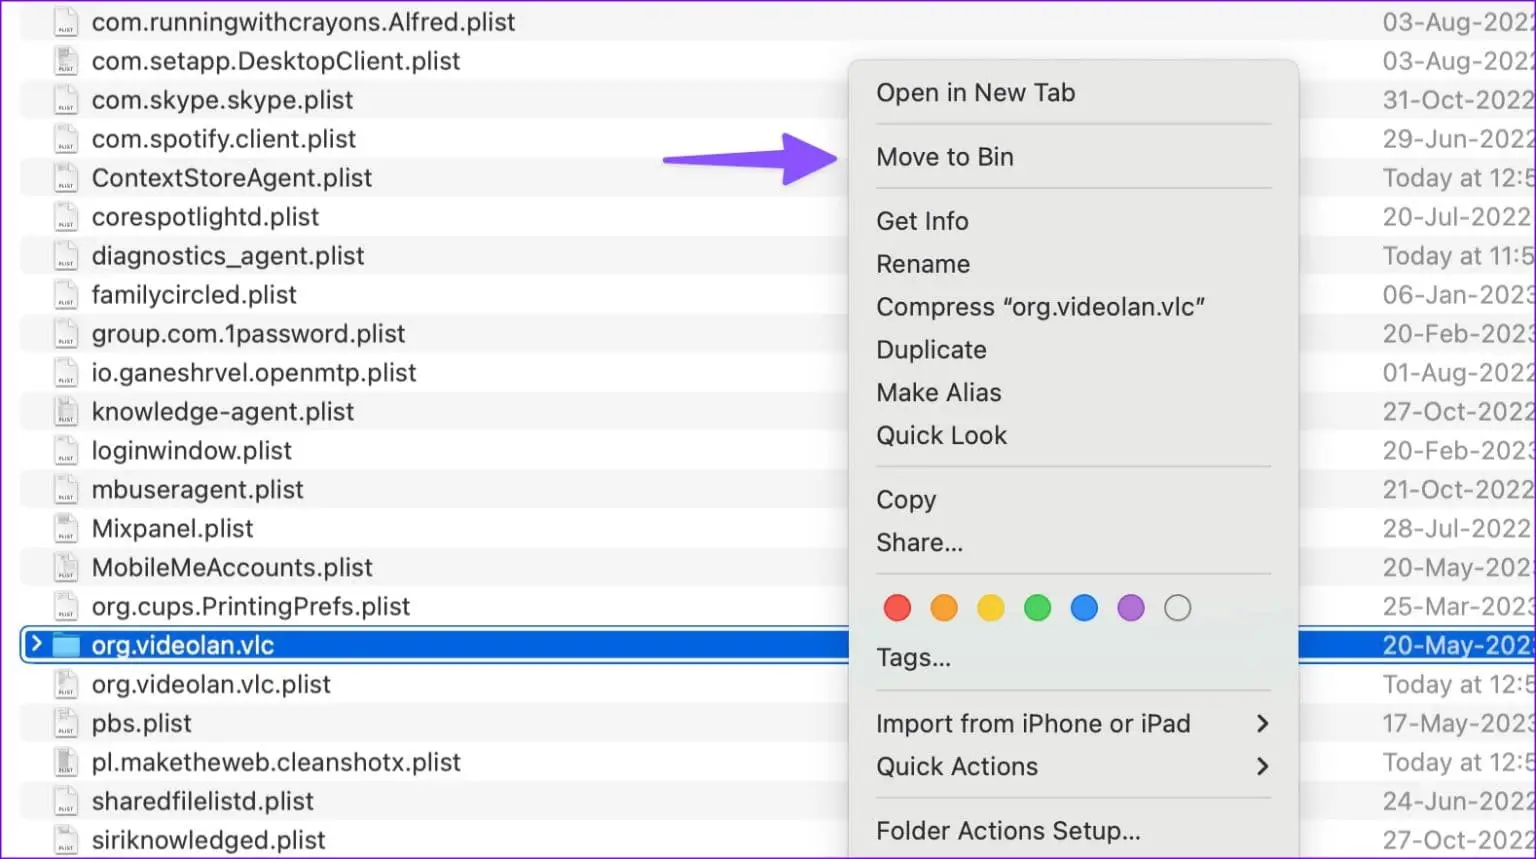Open the Quick Actions submenu arrow
The width and height of the screenshot is (1536, 859).
[x=1262, y=767]
